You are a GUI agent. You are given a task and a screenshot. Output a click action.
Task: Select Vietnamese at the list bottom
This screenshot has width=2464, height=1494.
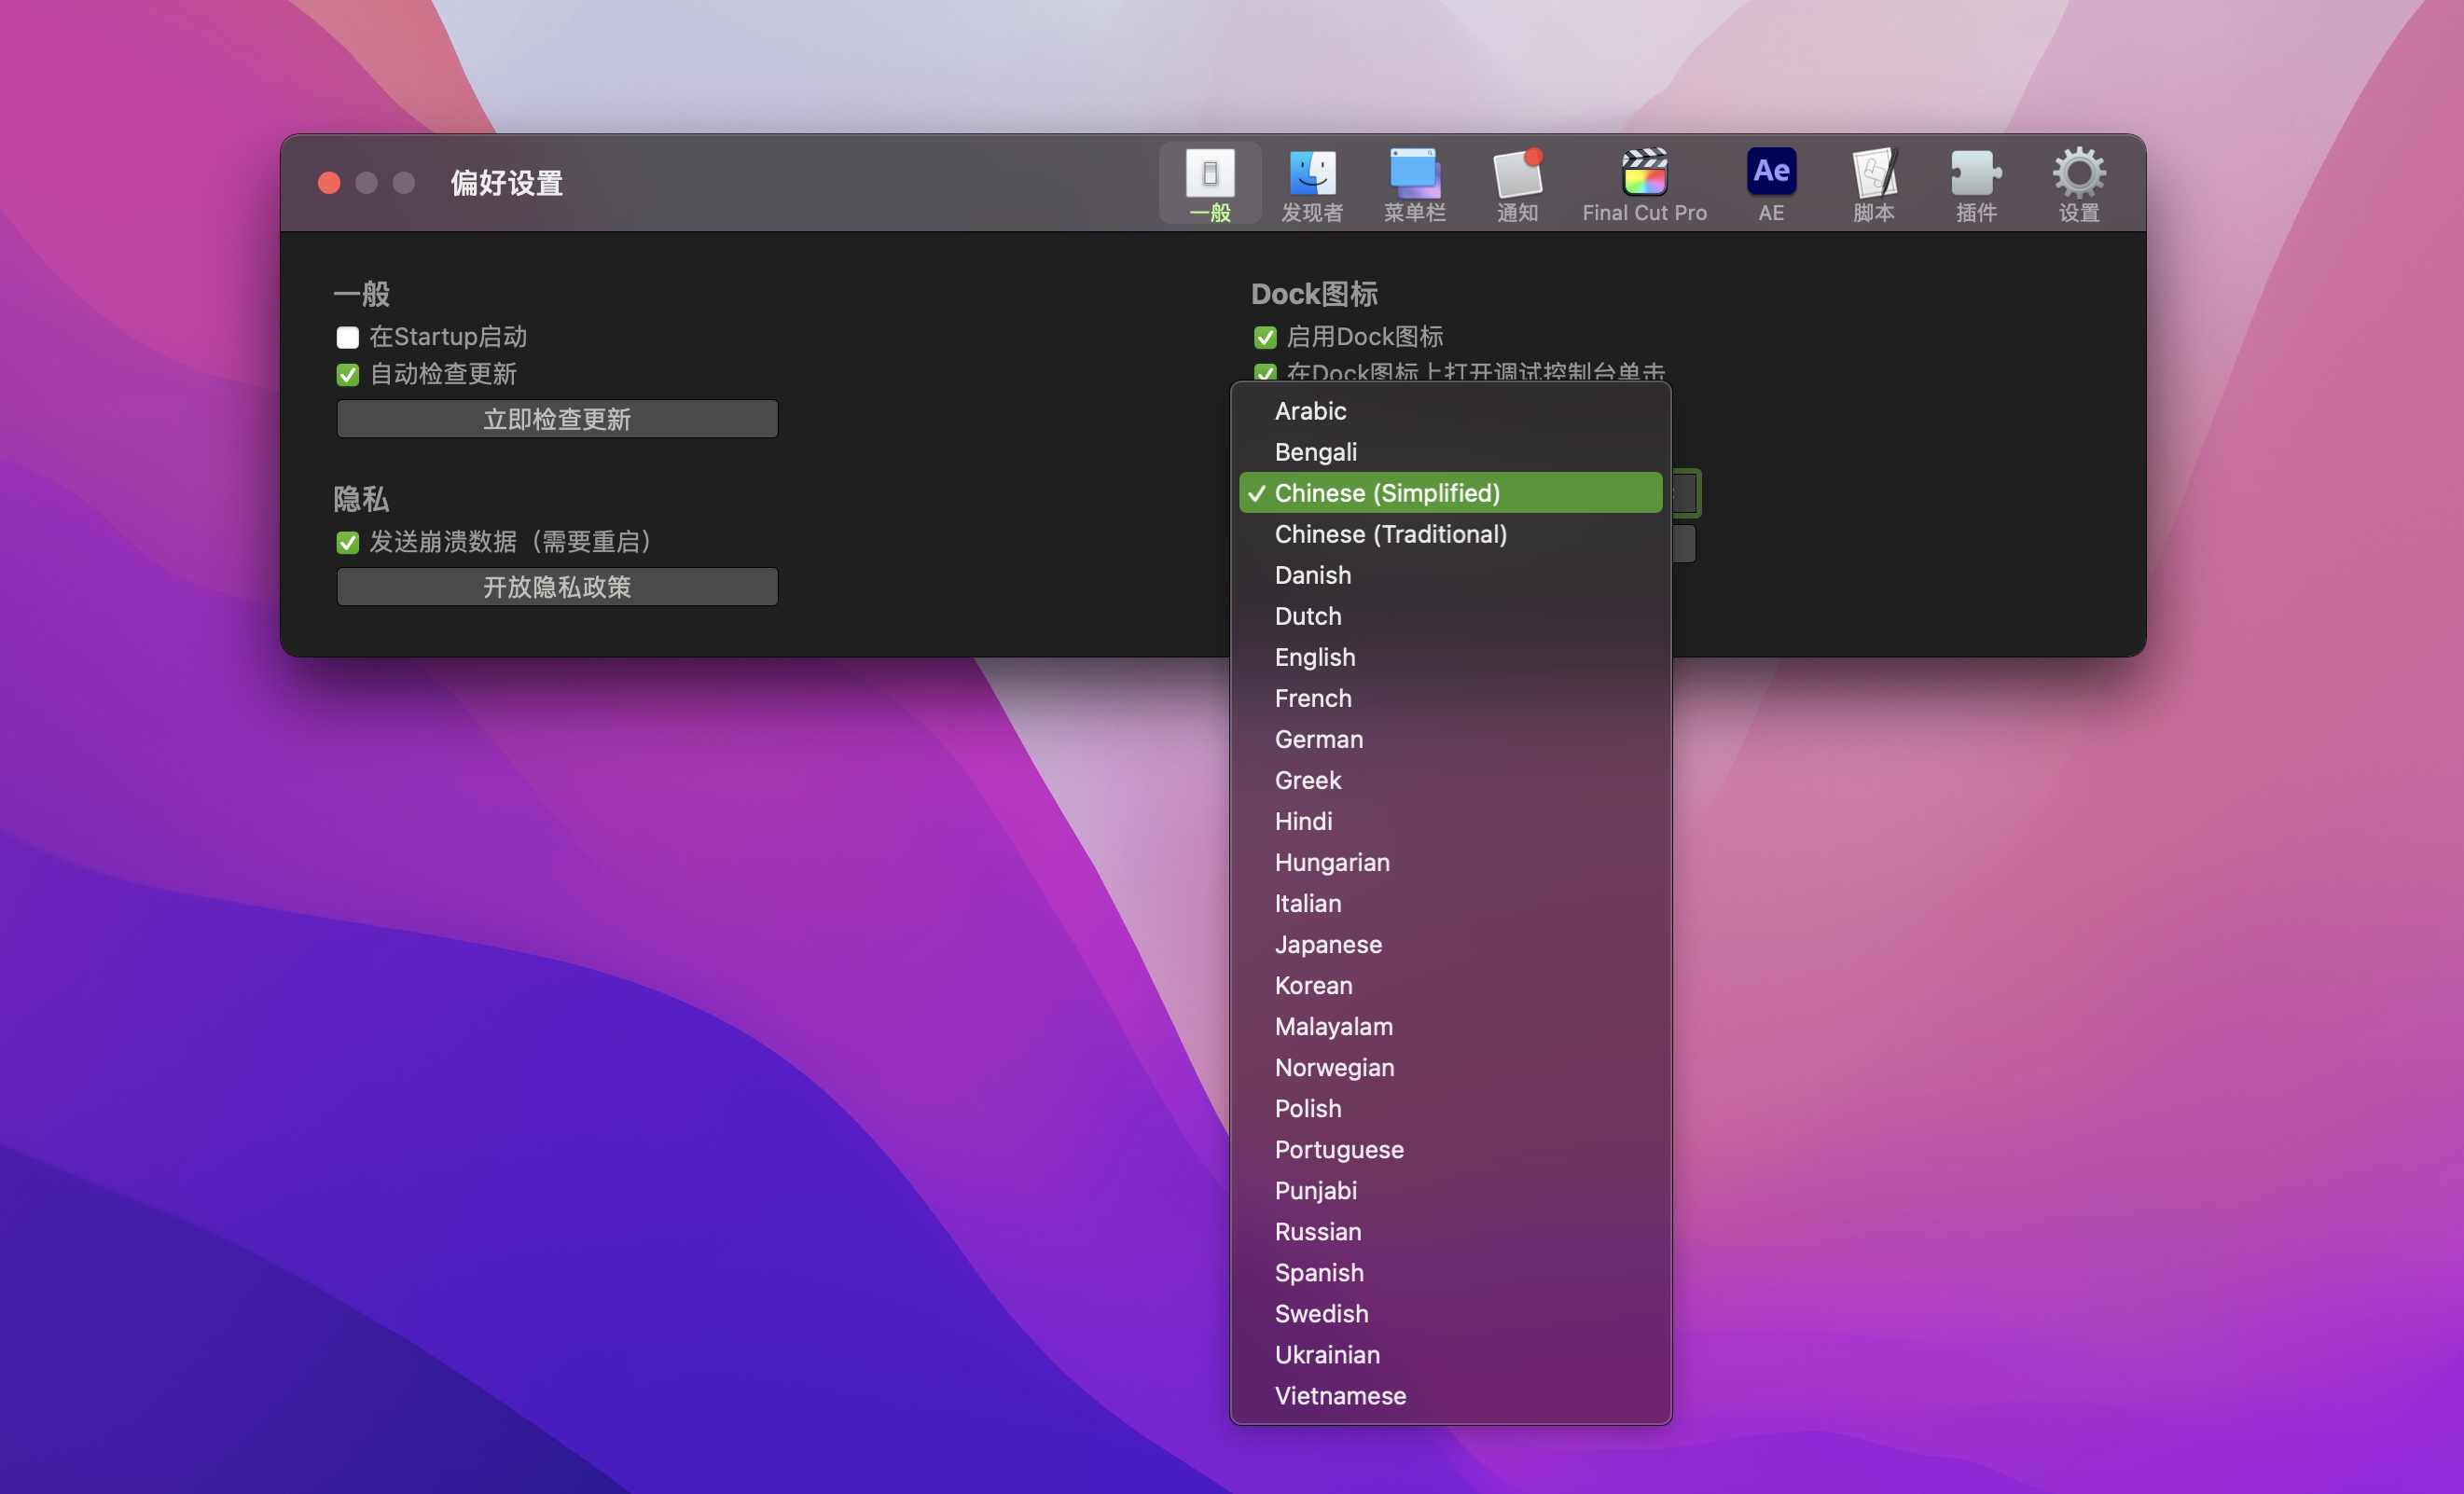coord(1340,1395)
